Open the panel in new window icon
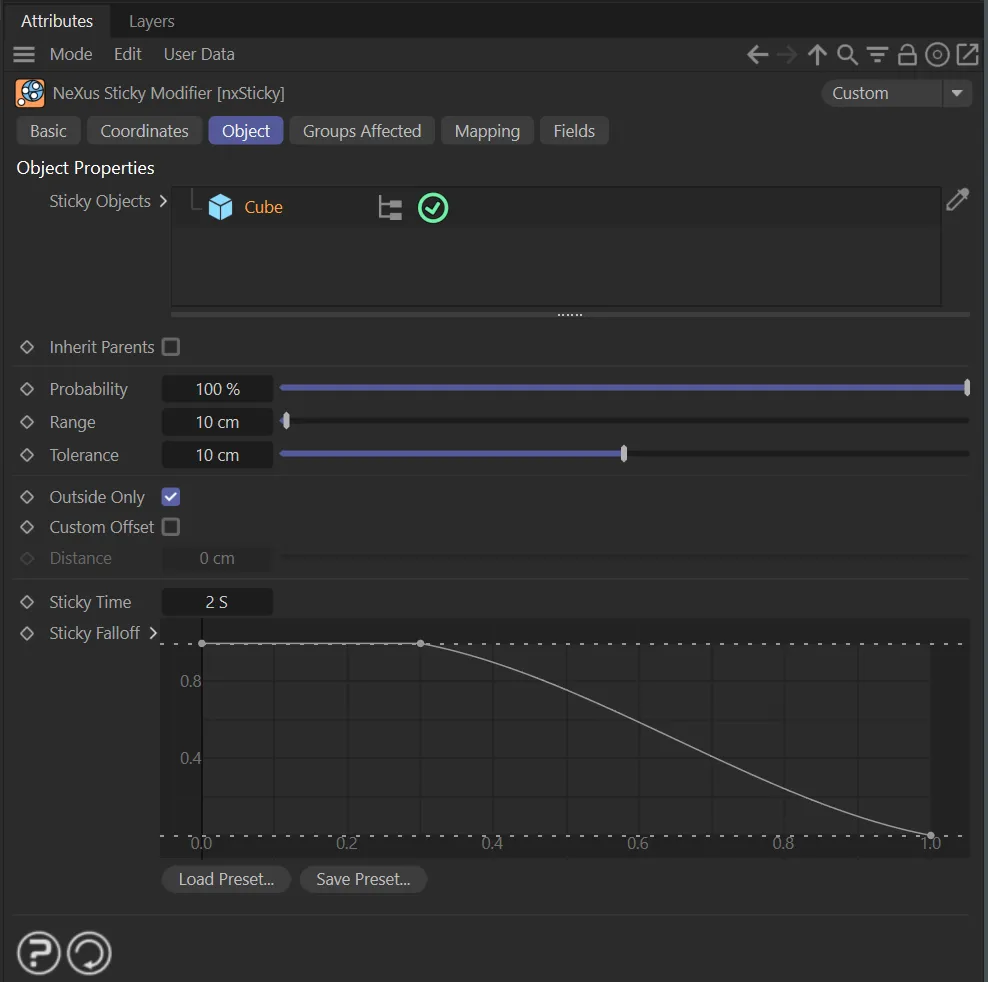Image resolution: width=988 pixels, height=982 pixels. (x=967, y=55)
